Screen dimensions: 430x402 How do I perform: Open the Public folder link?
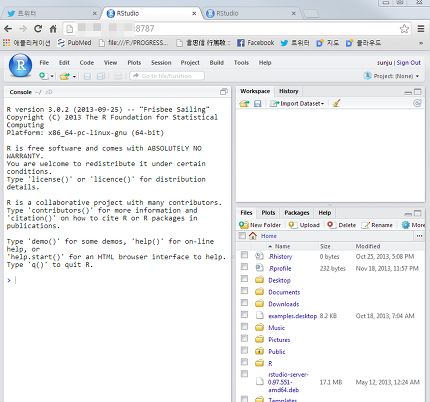coord(277,352)
